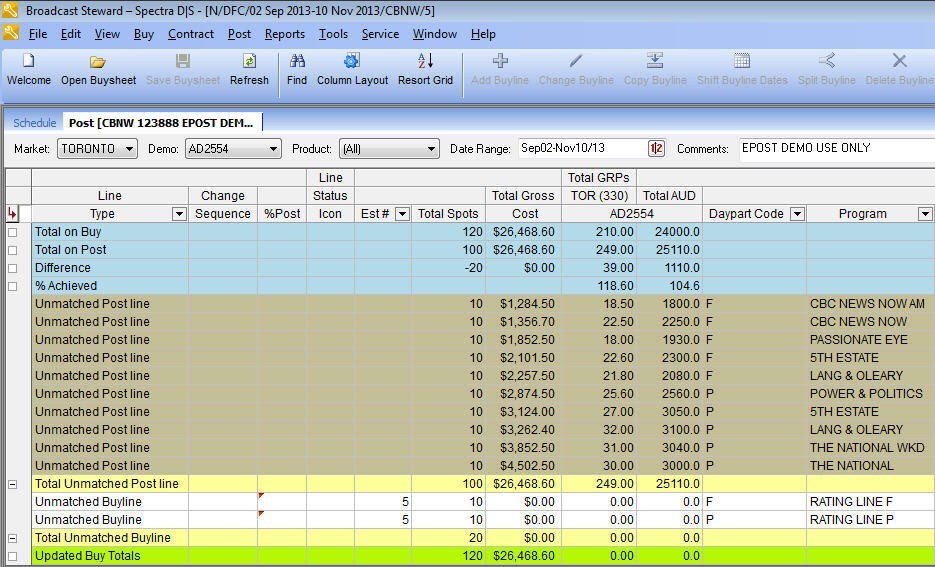
Task: Click the Cost column header
Action: (524, 214)
